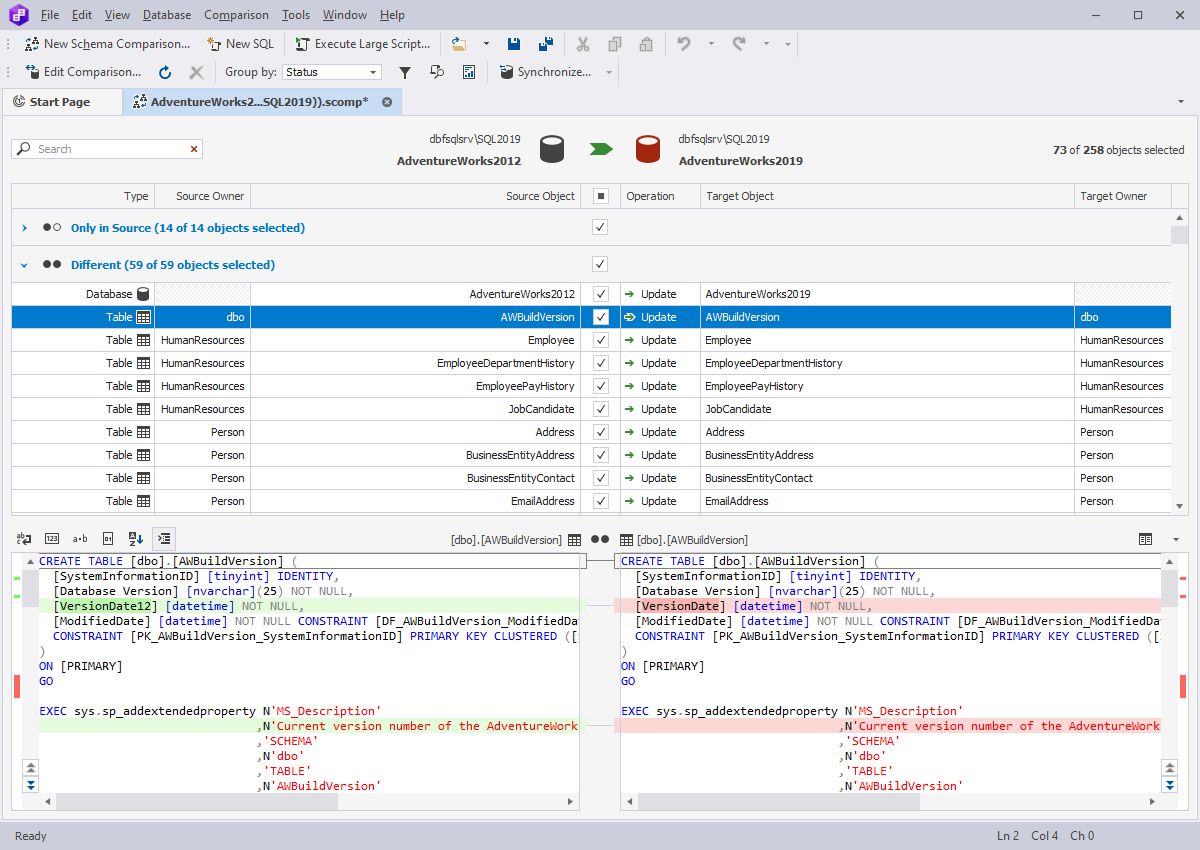Toggle the a·b whitespace icon
This screenshot has height=850, width=1200.
(x=80, y=539)
